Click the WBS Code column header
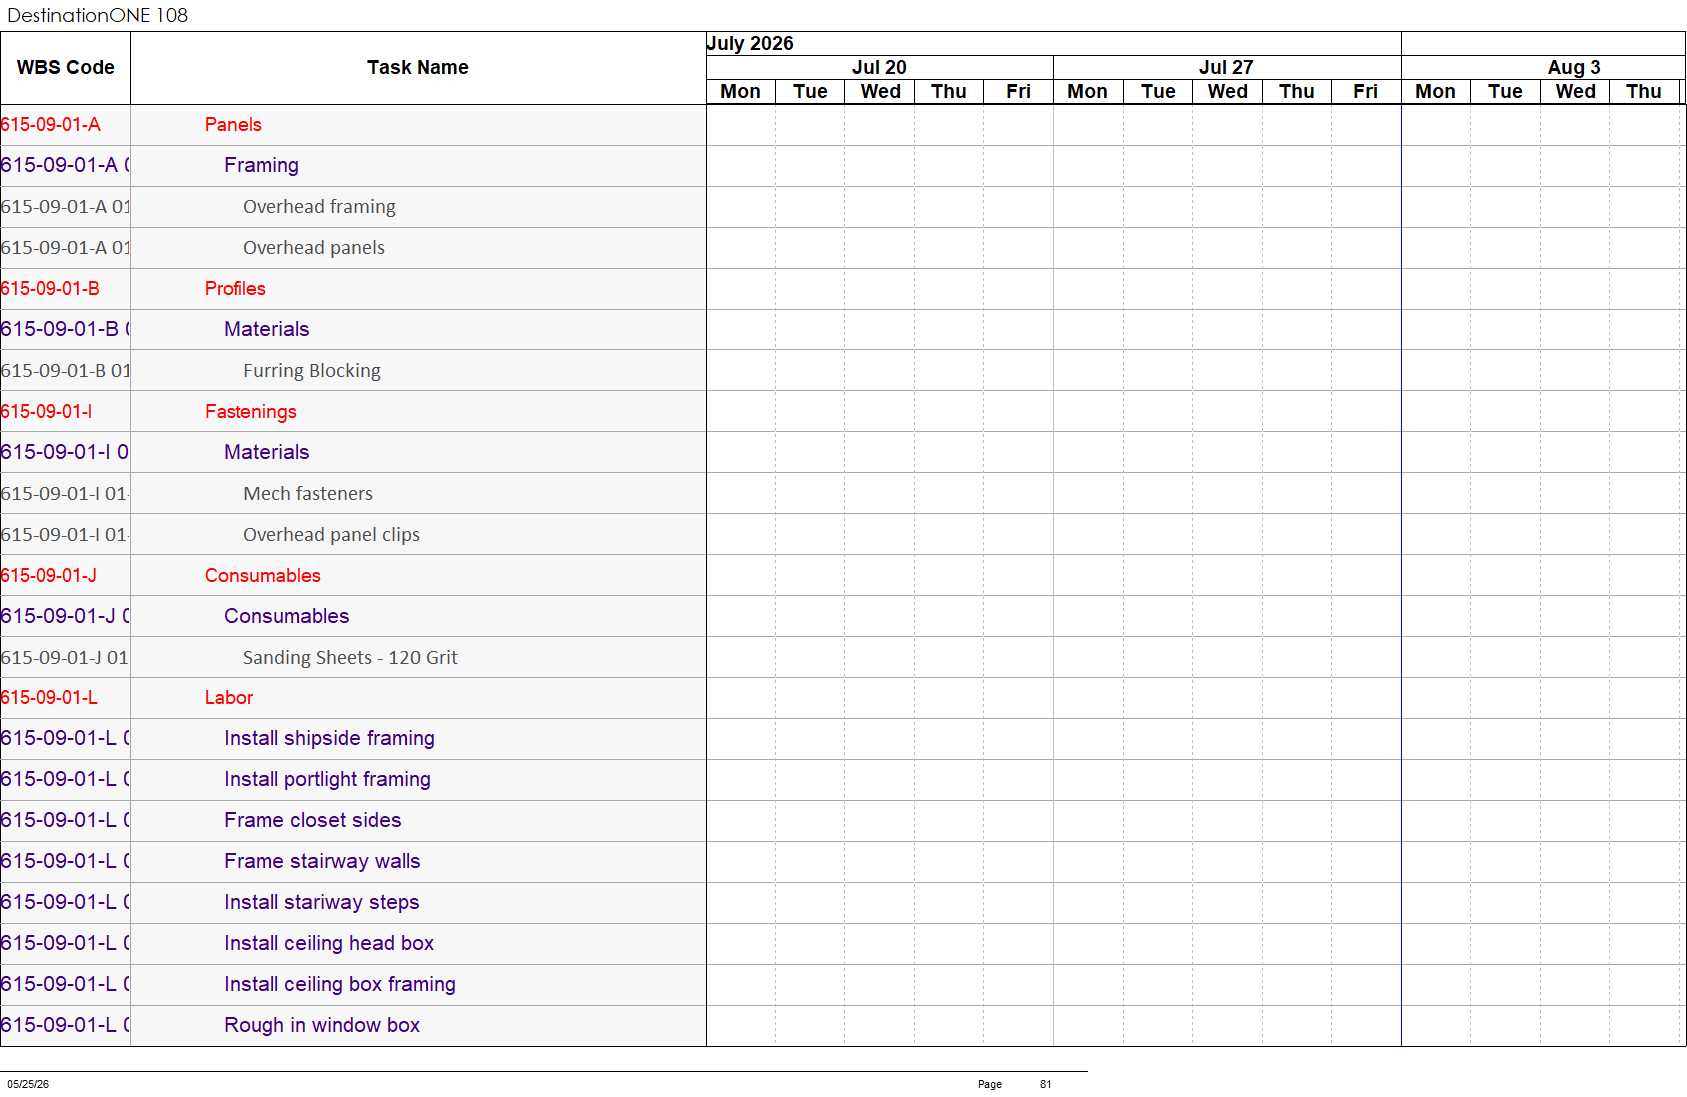 coord(65,68)
